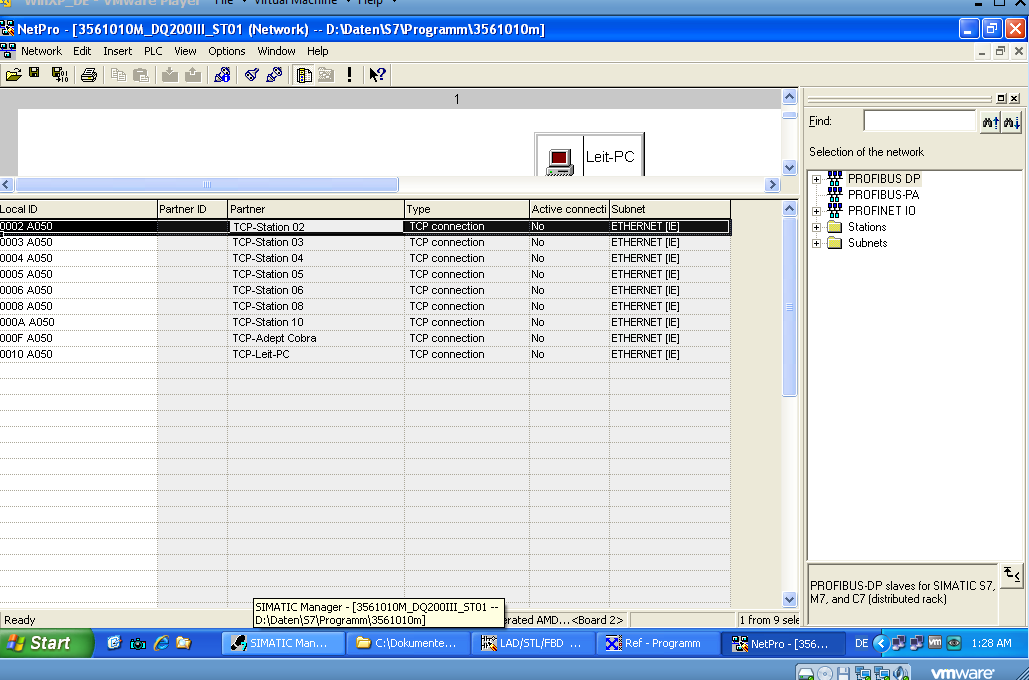Click the exclamation mark toolbar icon

click(349, 75)
